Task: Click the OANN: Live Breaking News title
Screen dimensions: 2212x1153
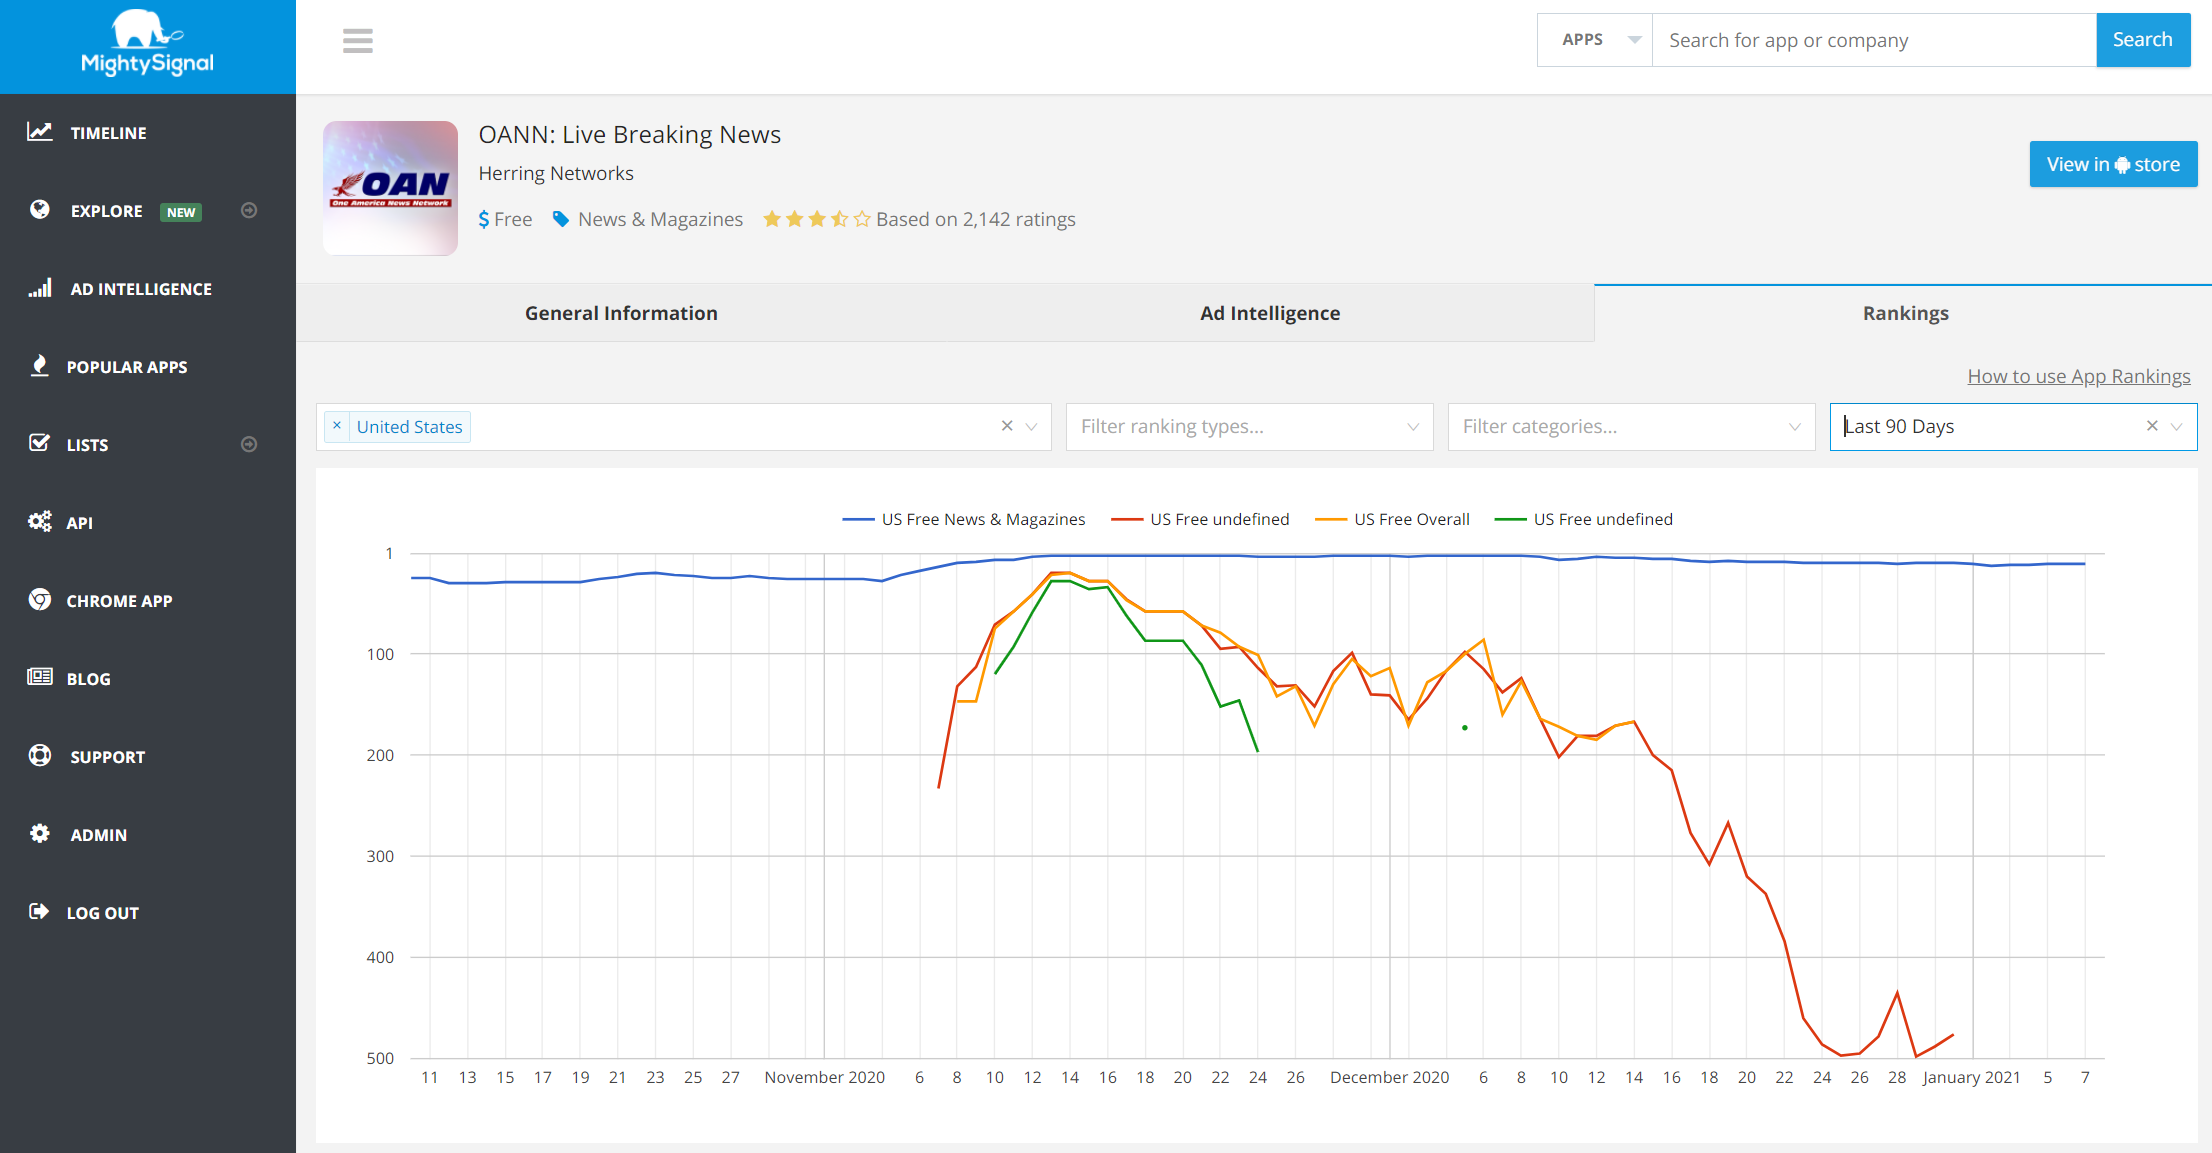Action: [x=630, y=135]
